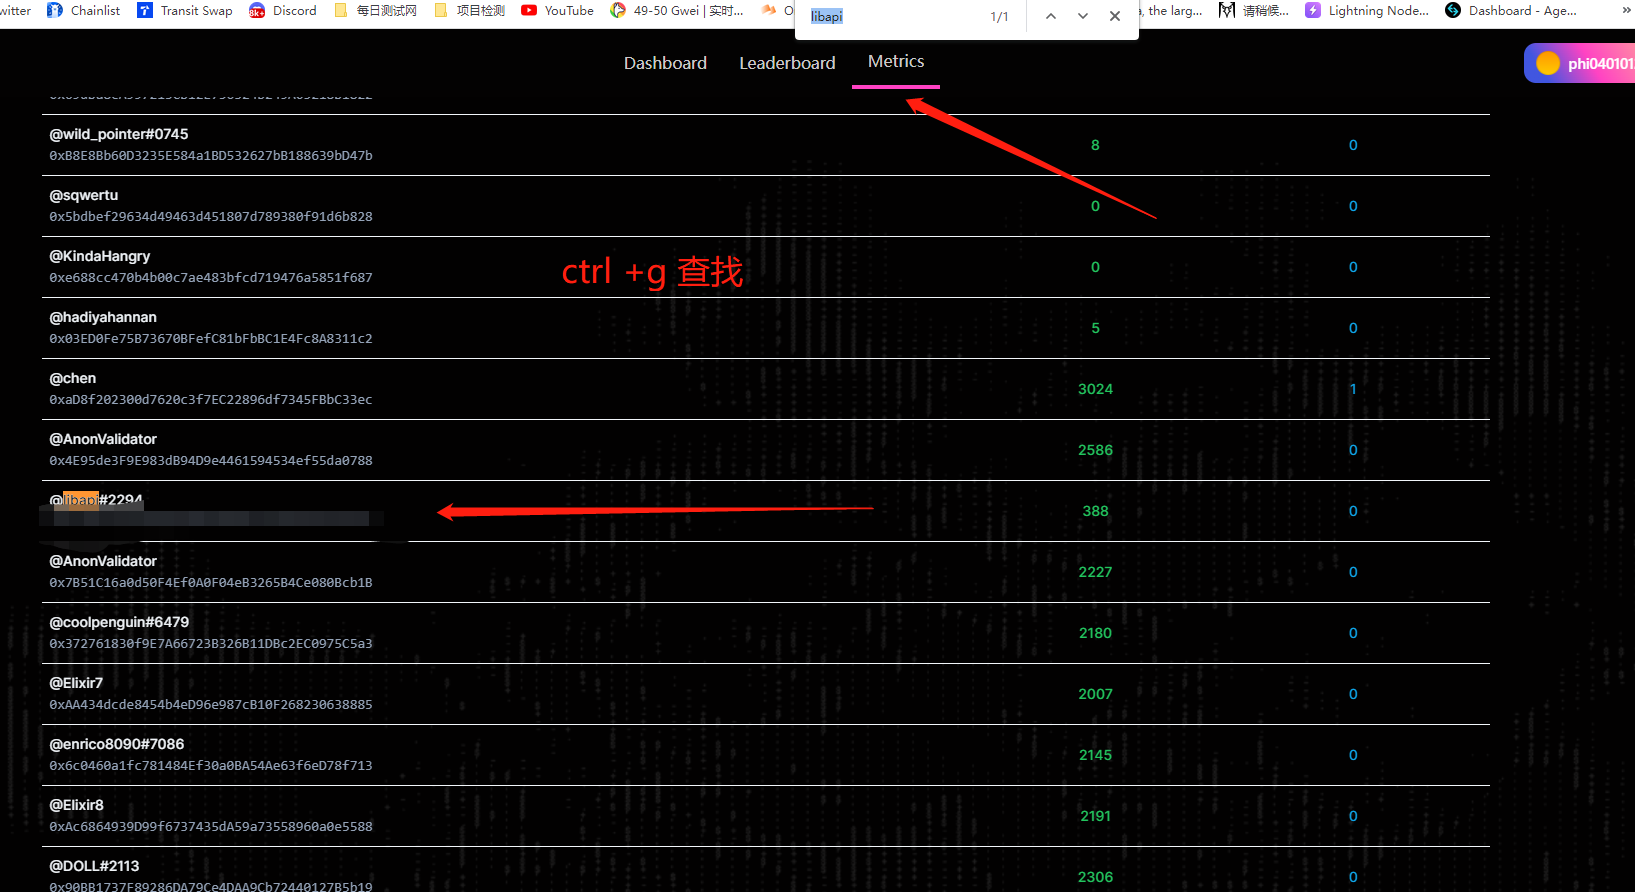Open the 49-50 Gwei gas tracker bookmark
The width and height of the screenshot is (1635, 892).
point(677,11)
